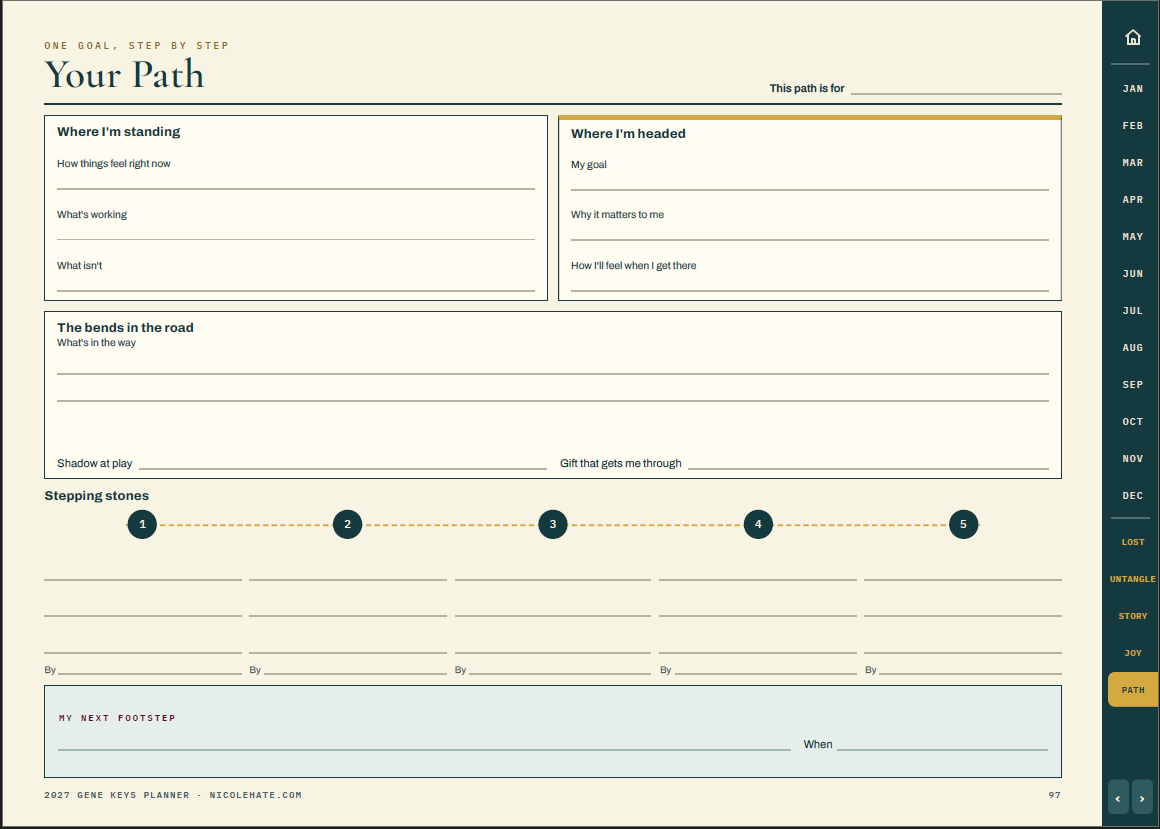Jump to the APR month tab
This screenshot has width=1160, height=829.
(1133, 200)
